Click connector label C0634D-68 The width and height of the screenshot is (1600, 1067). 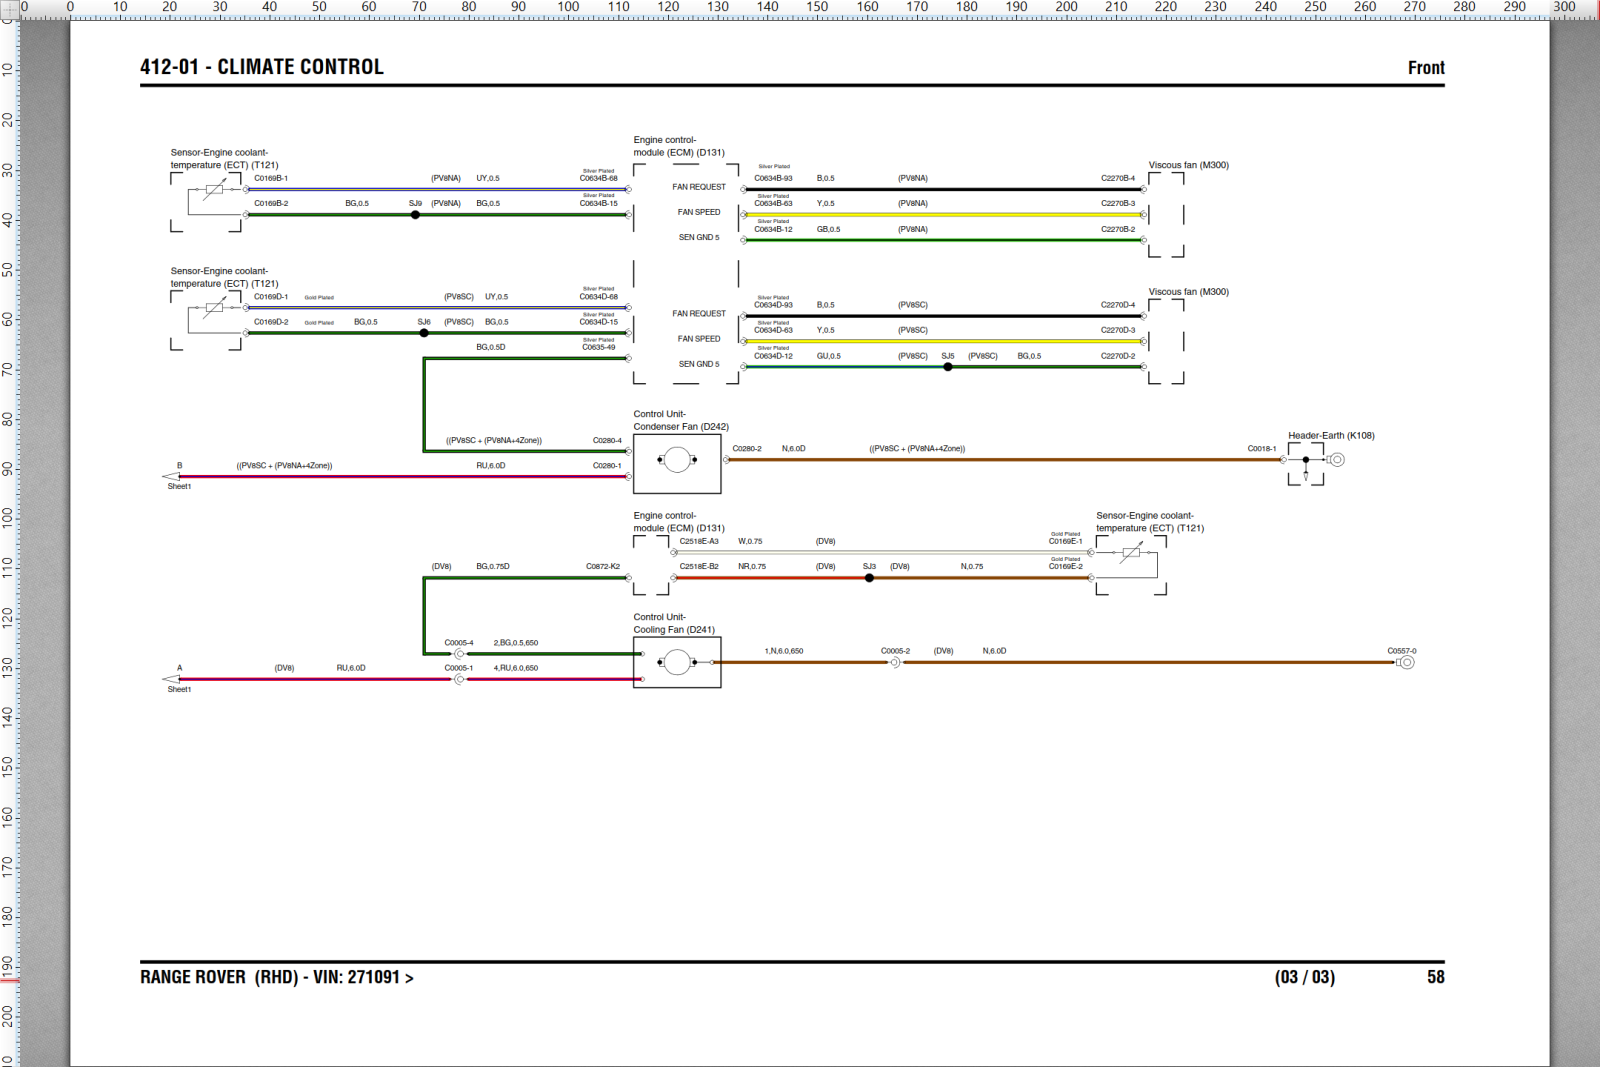(x=598, y=296)
